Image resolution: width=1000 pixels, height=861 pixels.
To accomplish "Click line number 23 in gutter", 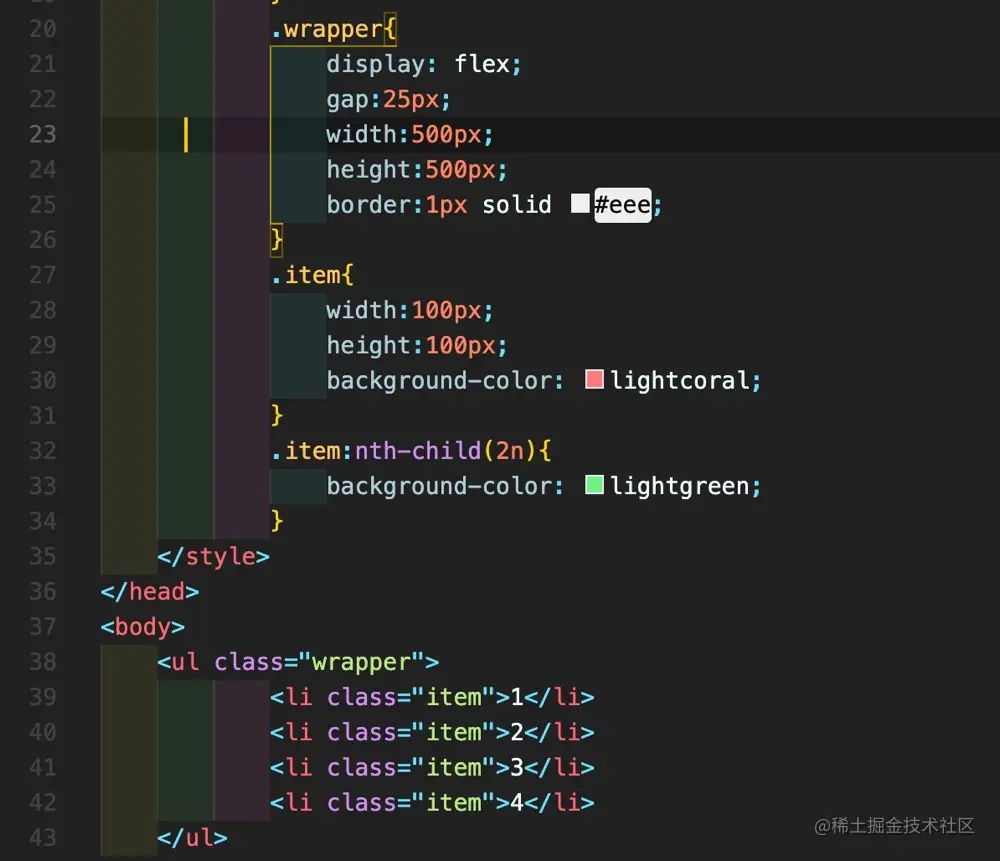I will point(43,135).
